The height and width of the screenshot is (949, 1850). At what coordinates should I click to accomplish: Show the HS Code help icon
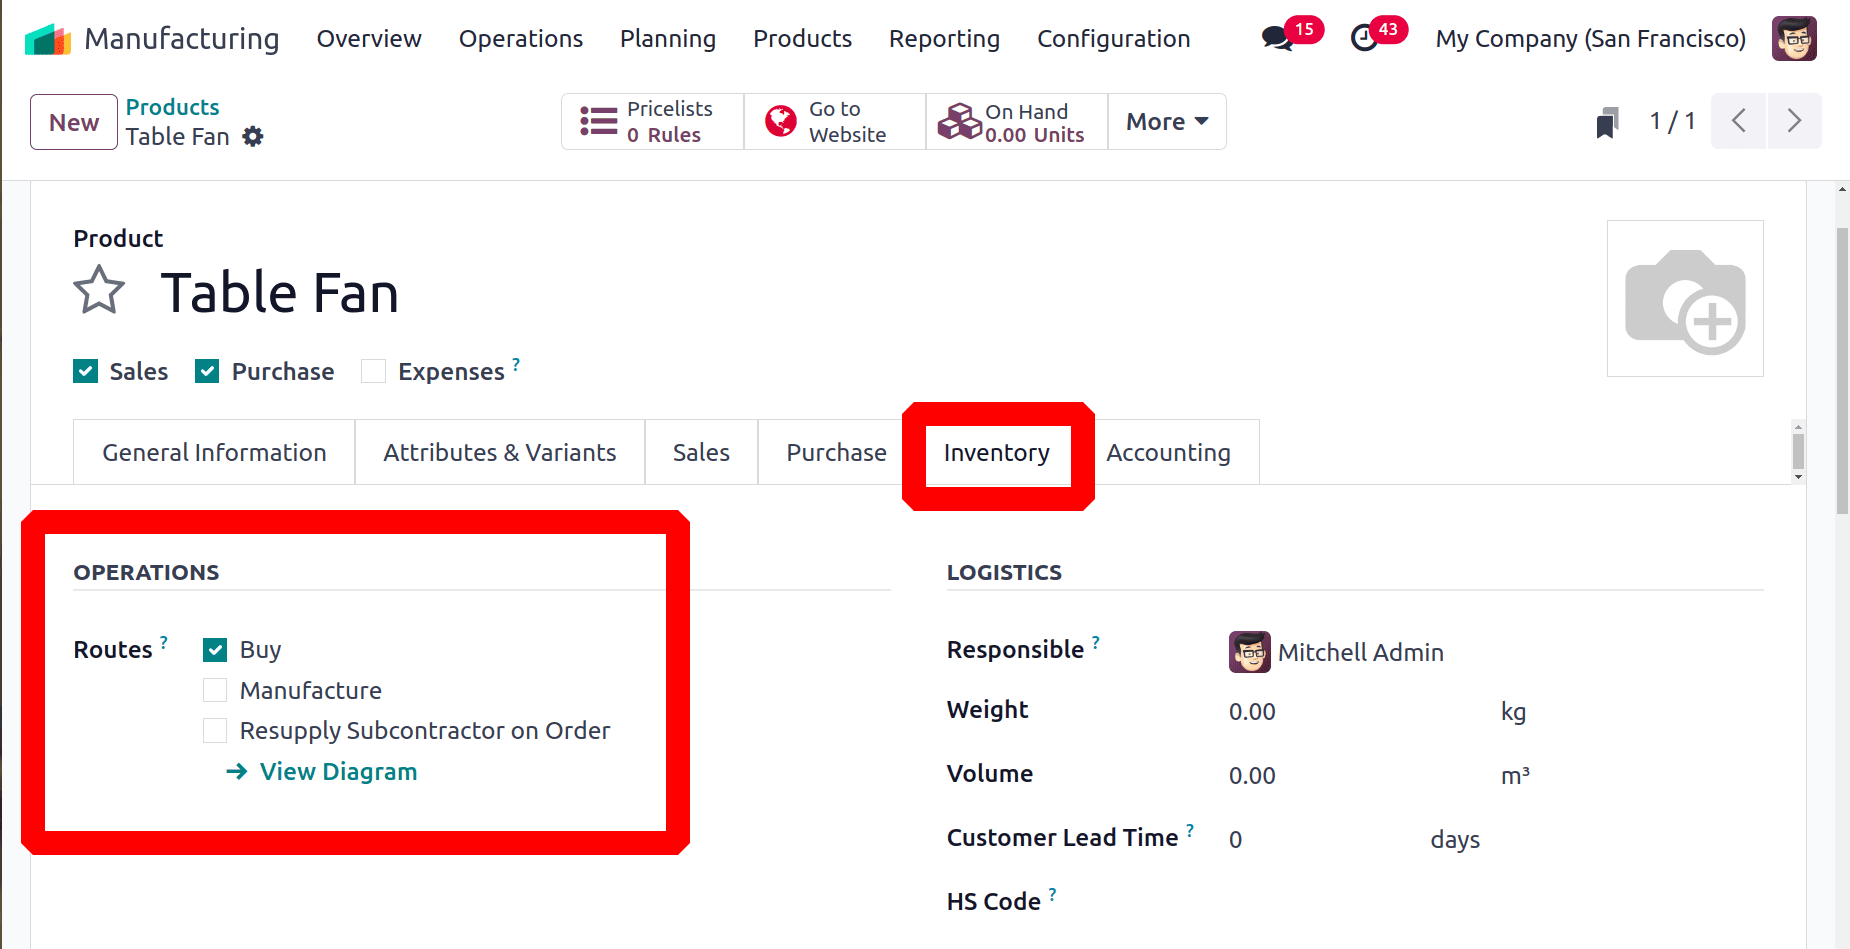(x=1052, y=894)
